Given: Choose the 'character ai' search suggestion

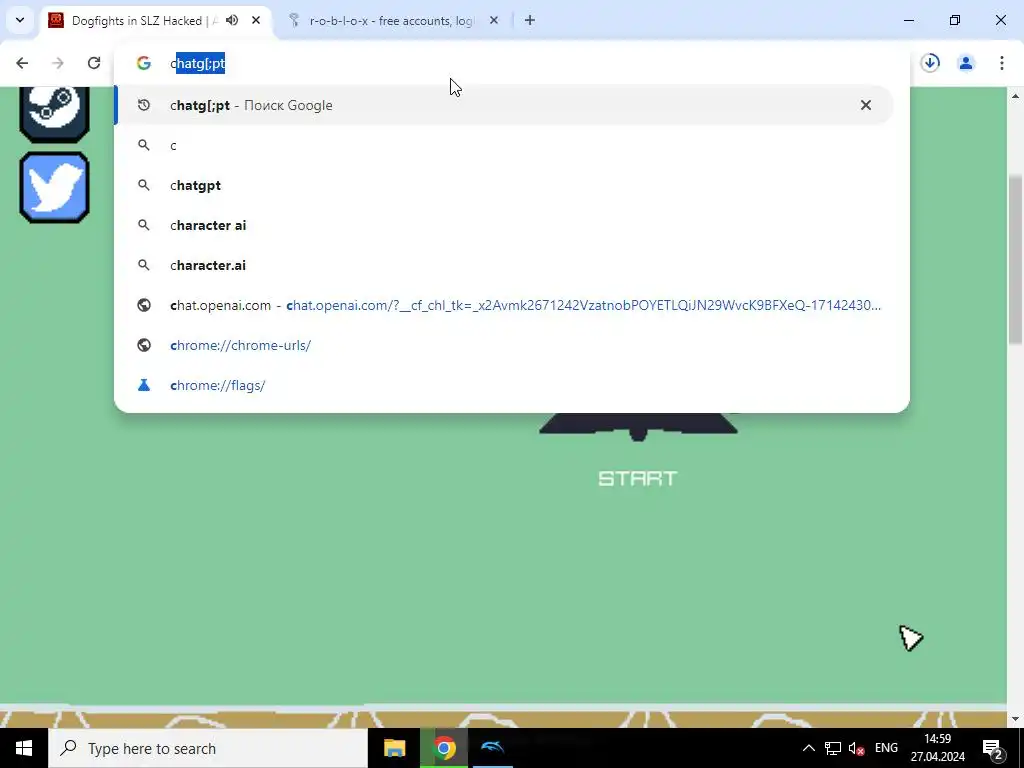Looking at the screenshot, I should pos(504,225).
